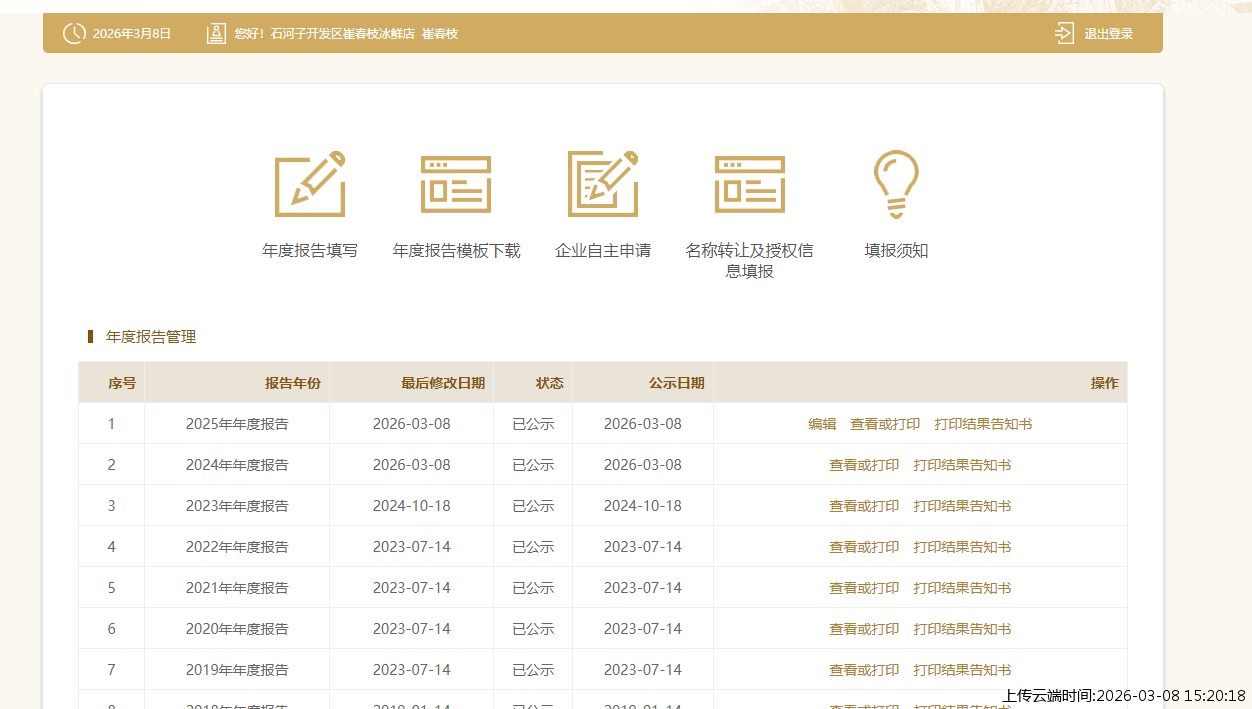This screenshot has width=1252, height=709.
Task: Open 查看或打印 for 2025 annual report
Action: click(x=885, y=424)
